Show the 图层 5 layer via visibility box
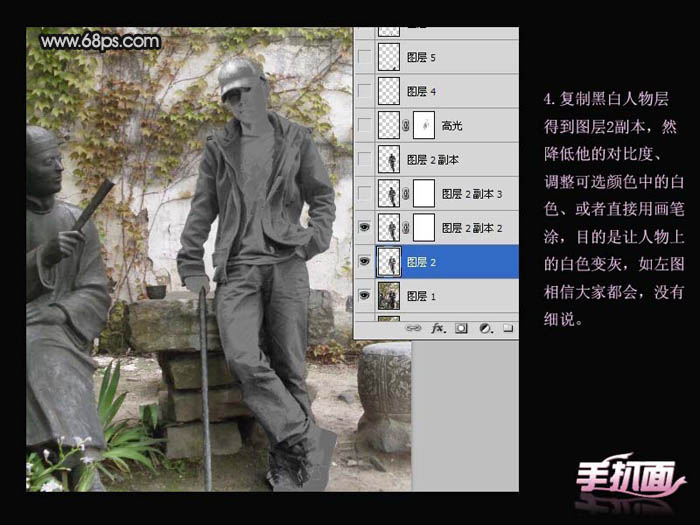 pos(364,57)
